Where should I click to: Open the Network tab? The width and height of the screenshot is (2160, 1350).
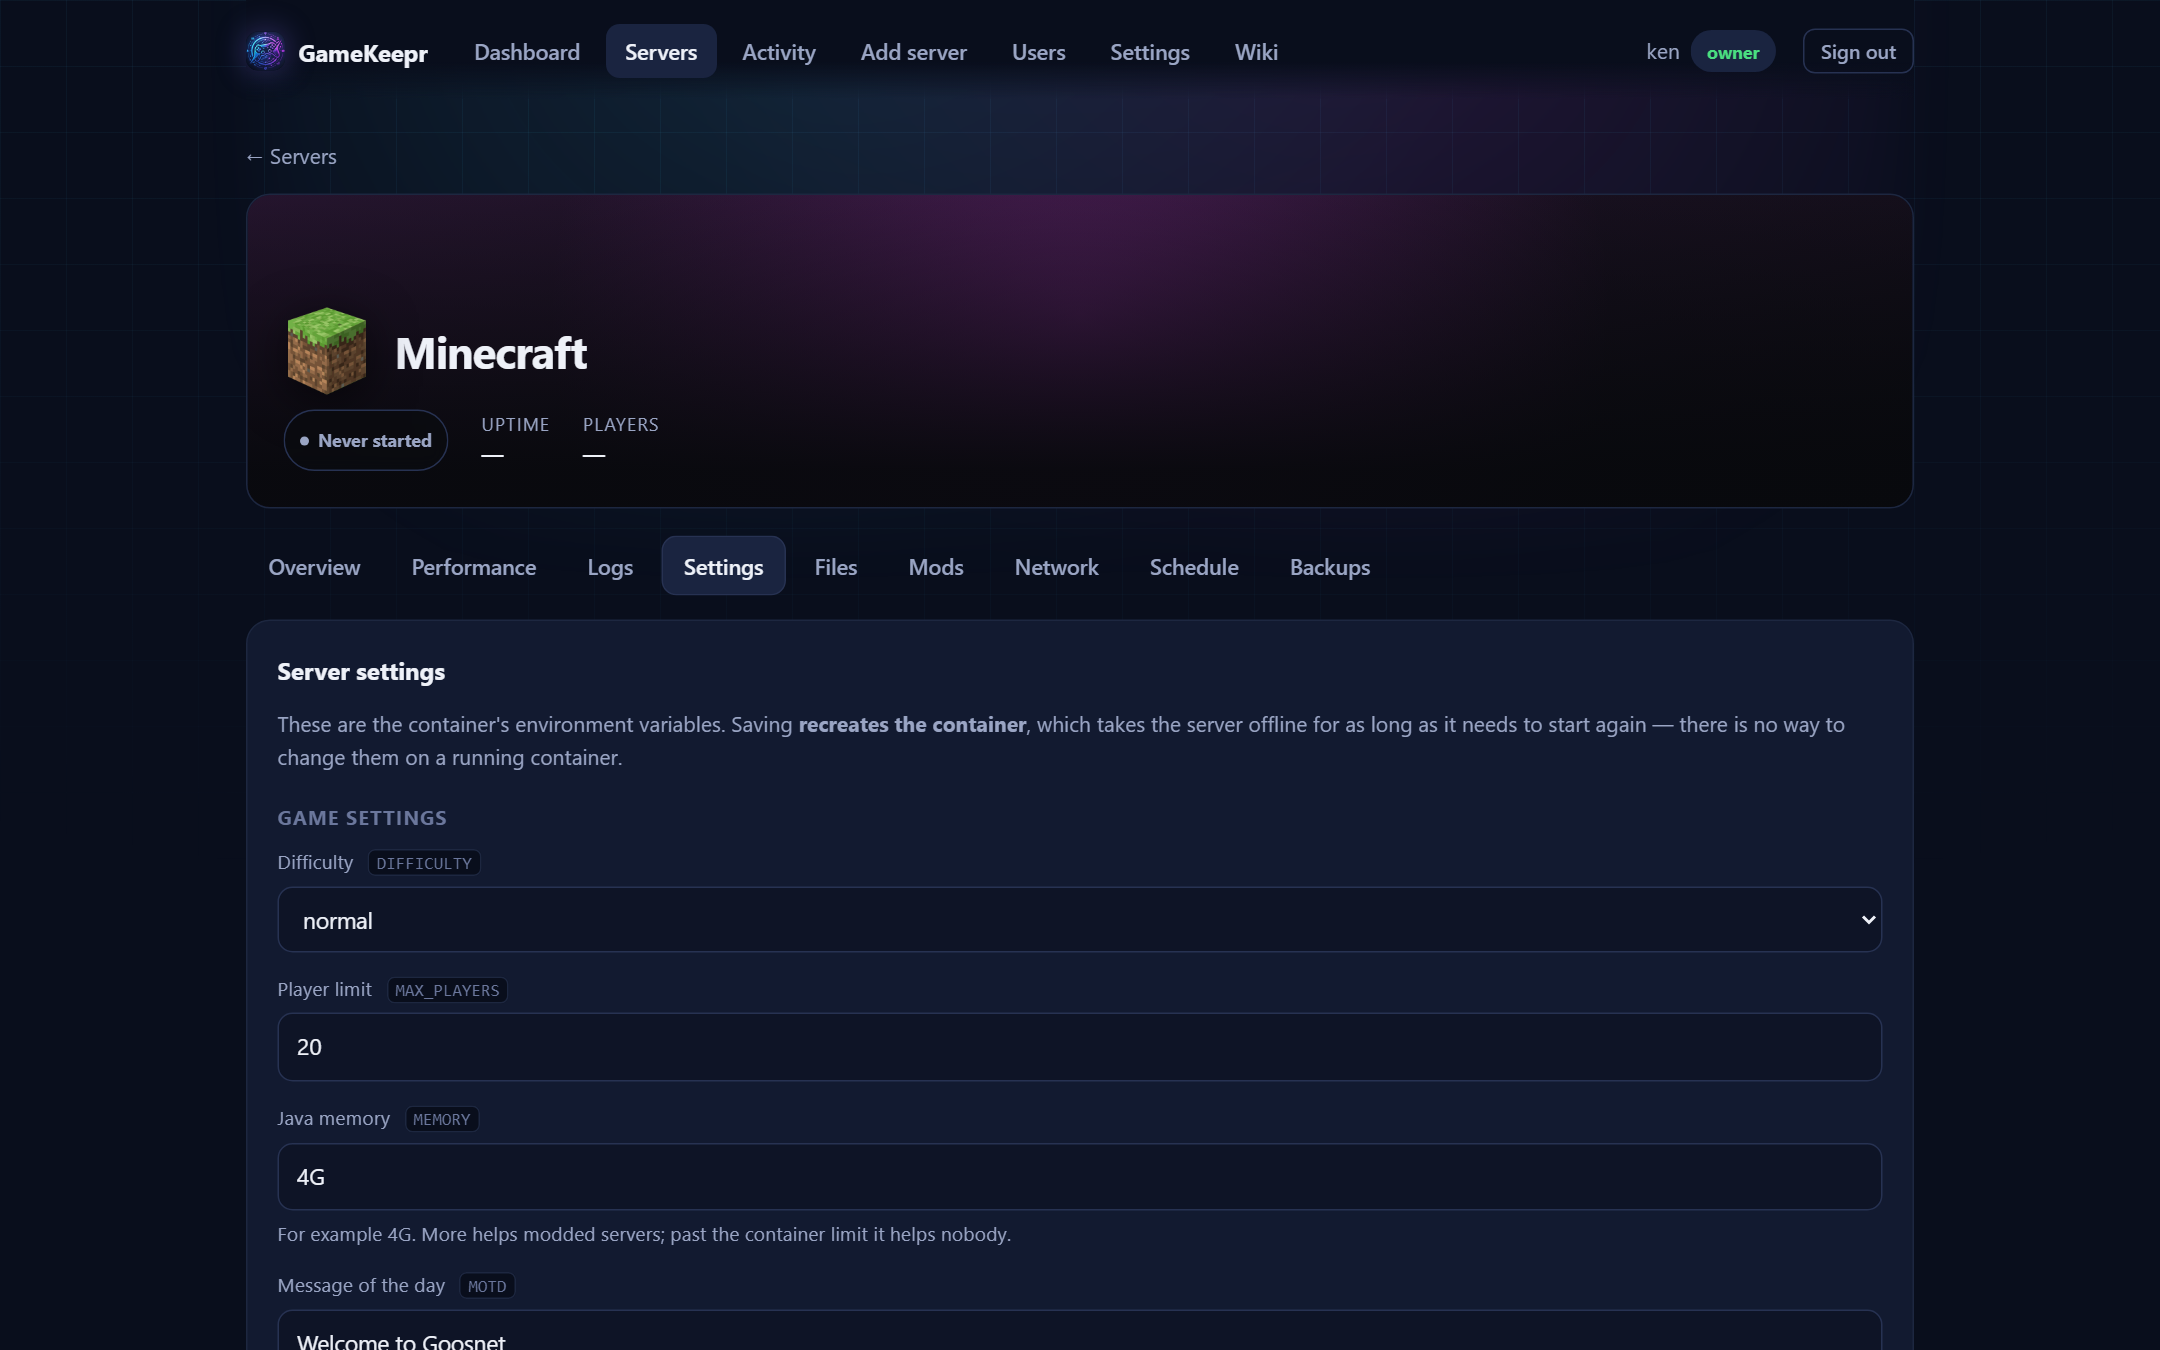coord(1057,567)
